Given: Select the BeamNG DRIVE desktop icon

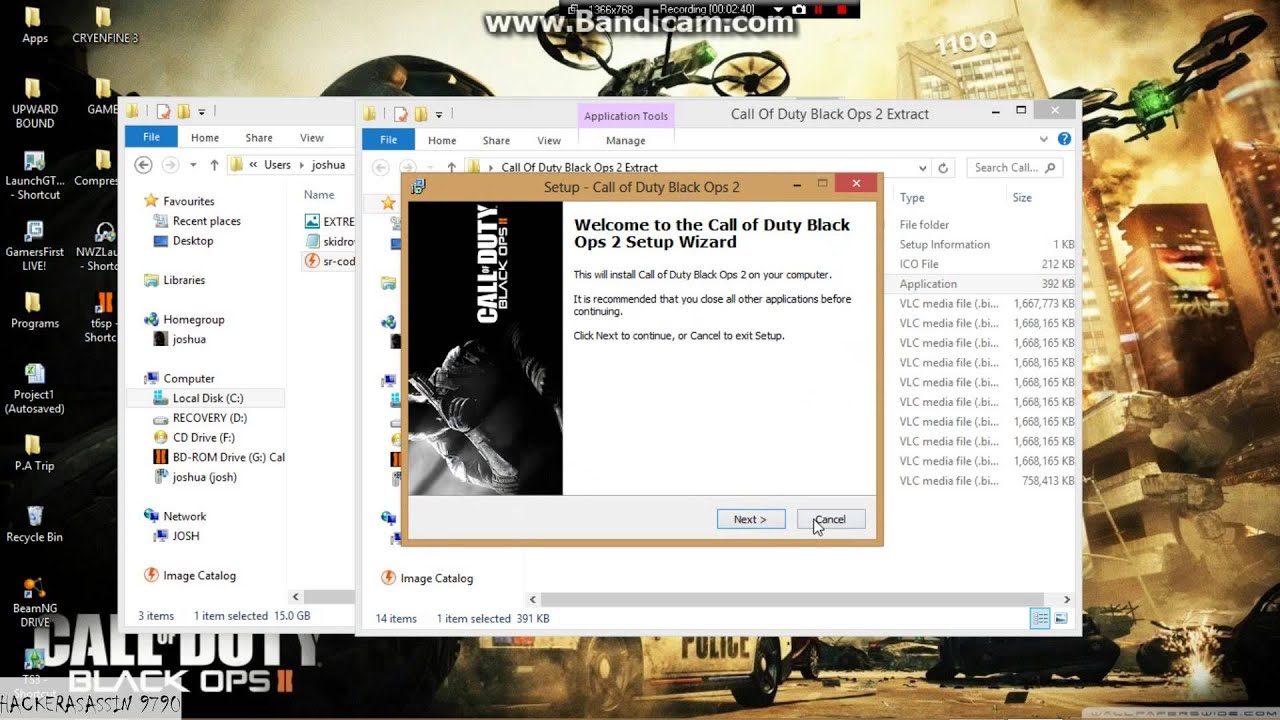Looking at the screenshot, I should click(x=34, y=601).
